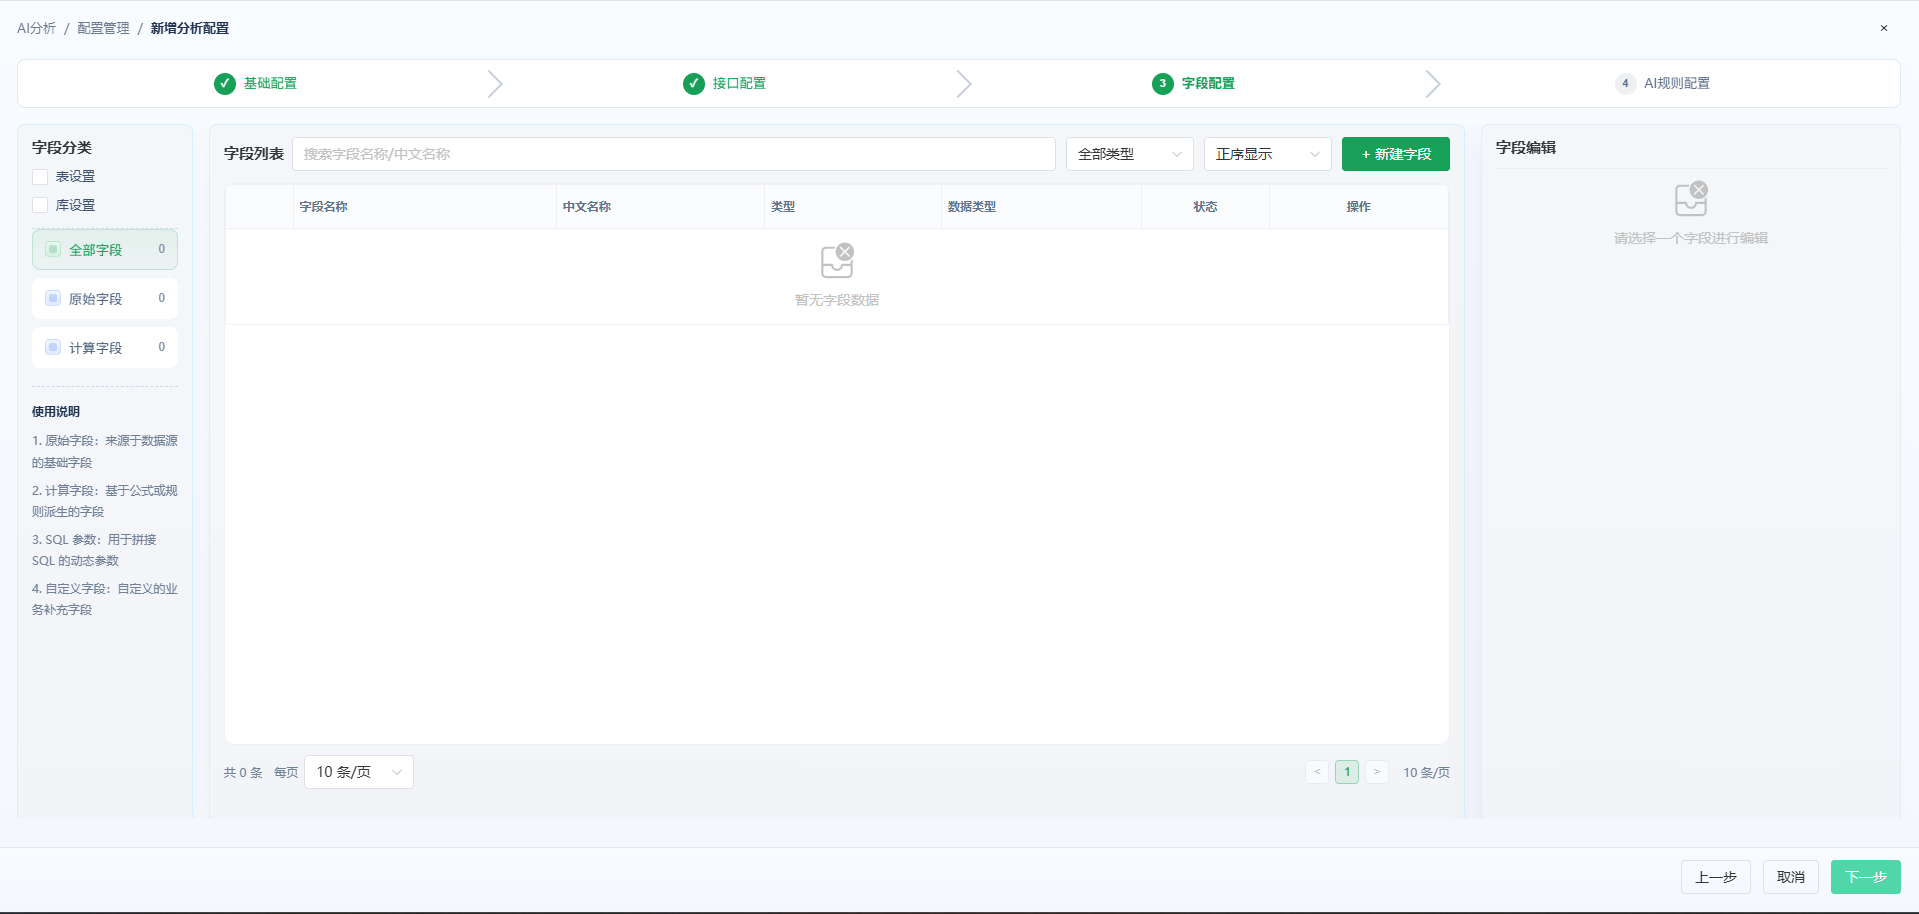Screen dimensions: 1919x914
Task: Click the 上一步 button
Action: click(1716, 877)
